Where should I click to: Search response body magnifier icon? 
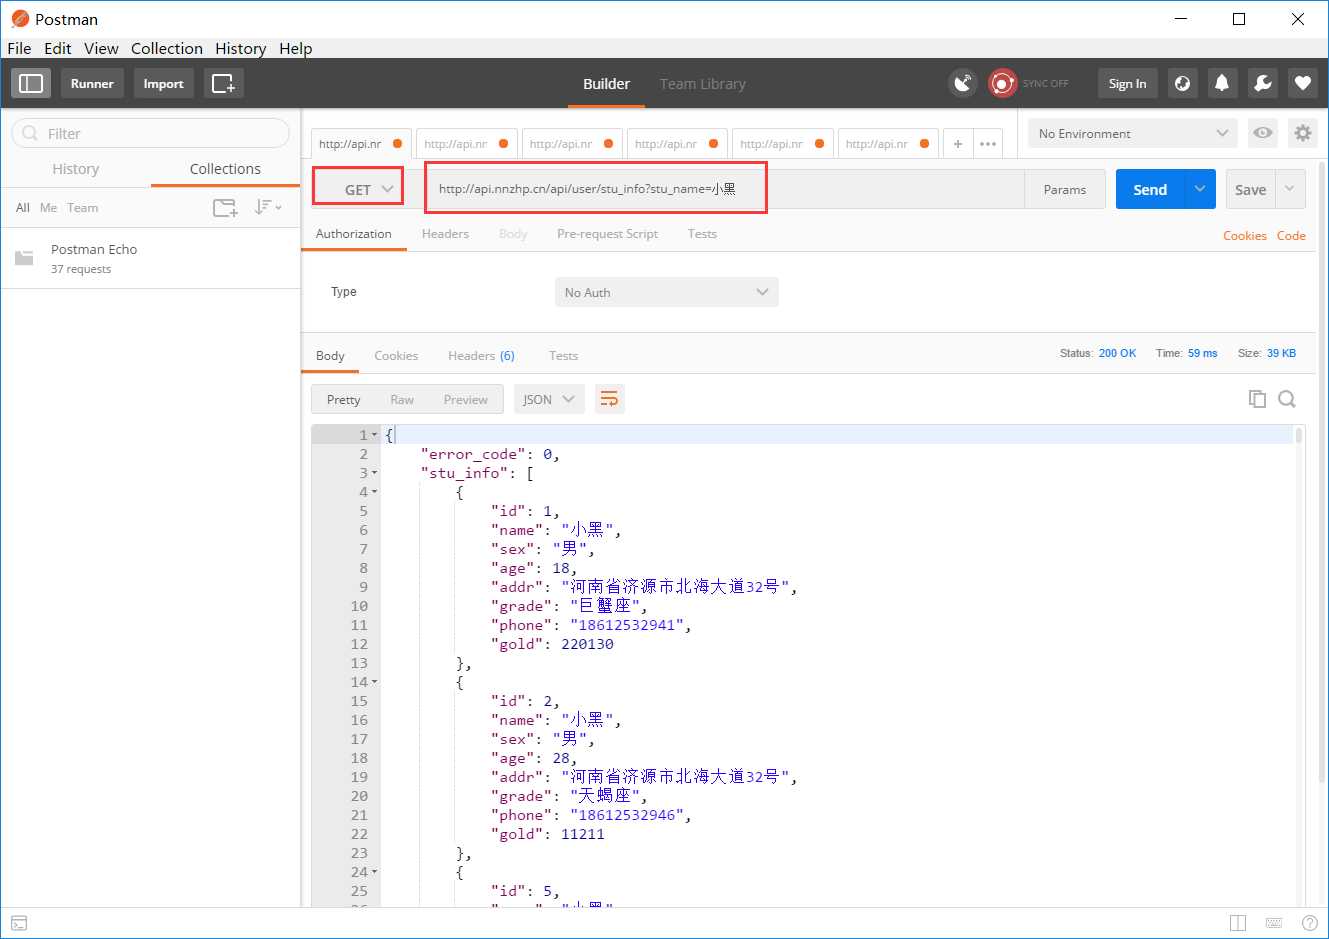(1287, 399)
